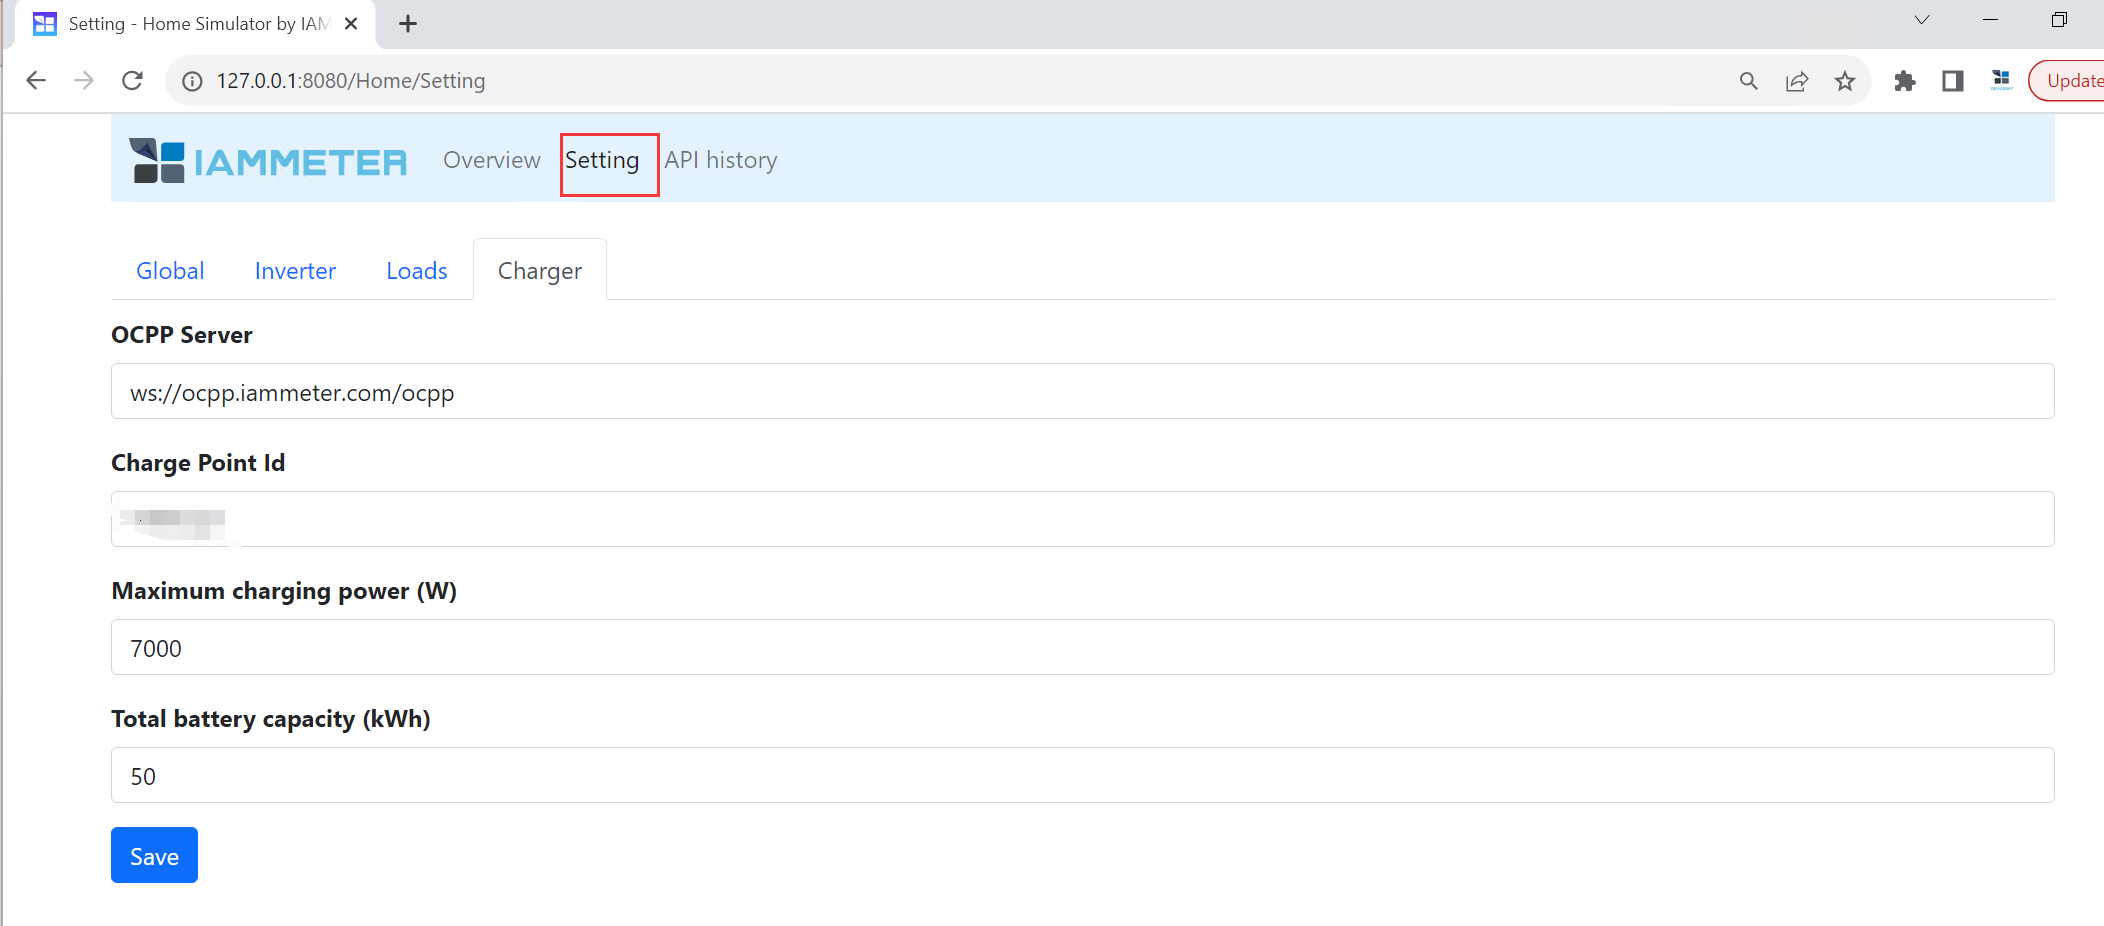Reload the current page
Viewport: 2104px width, 926px height.
(132, 81)
